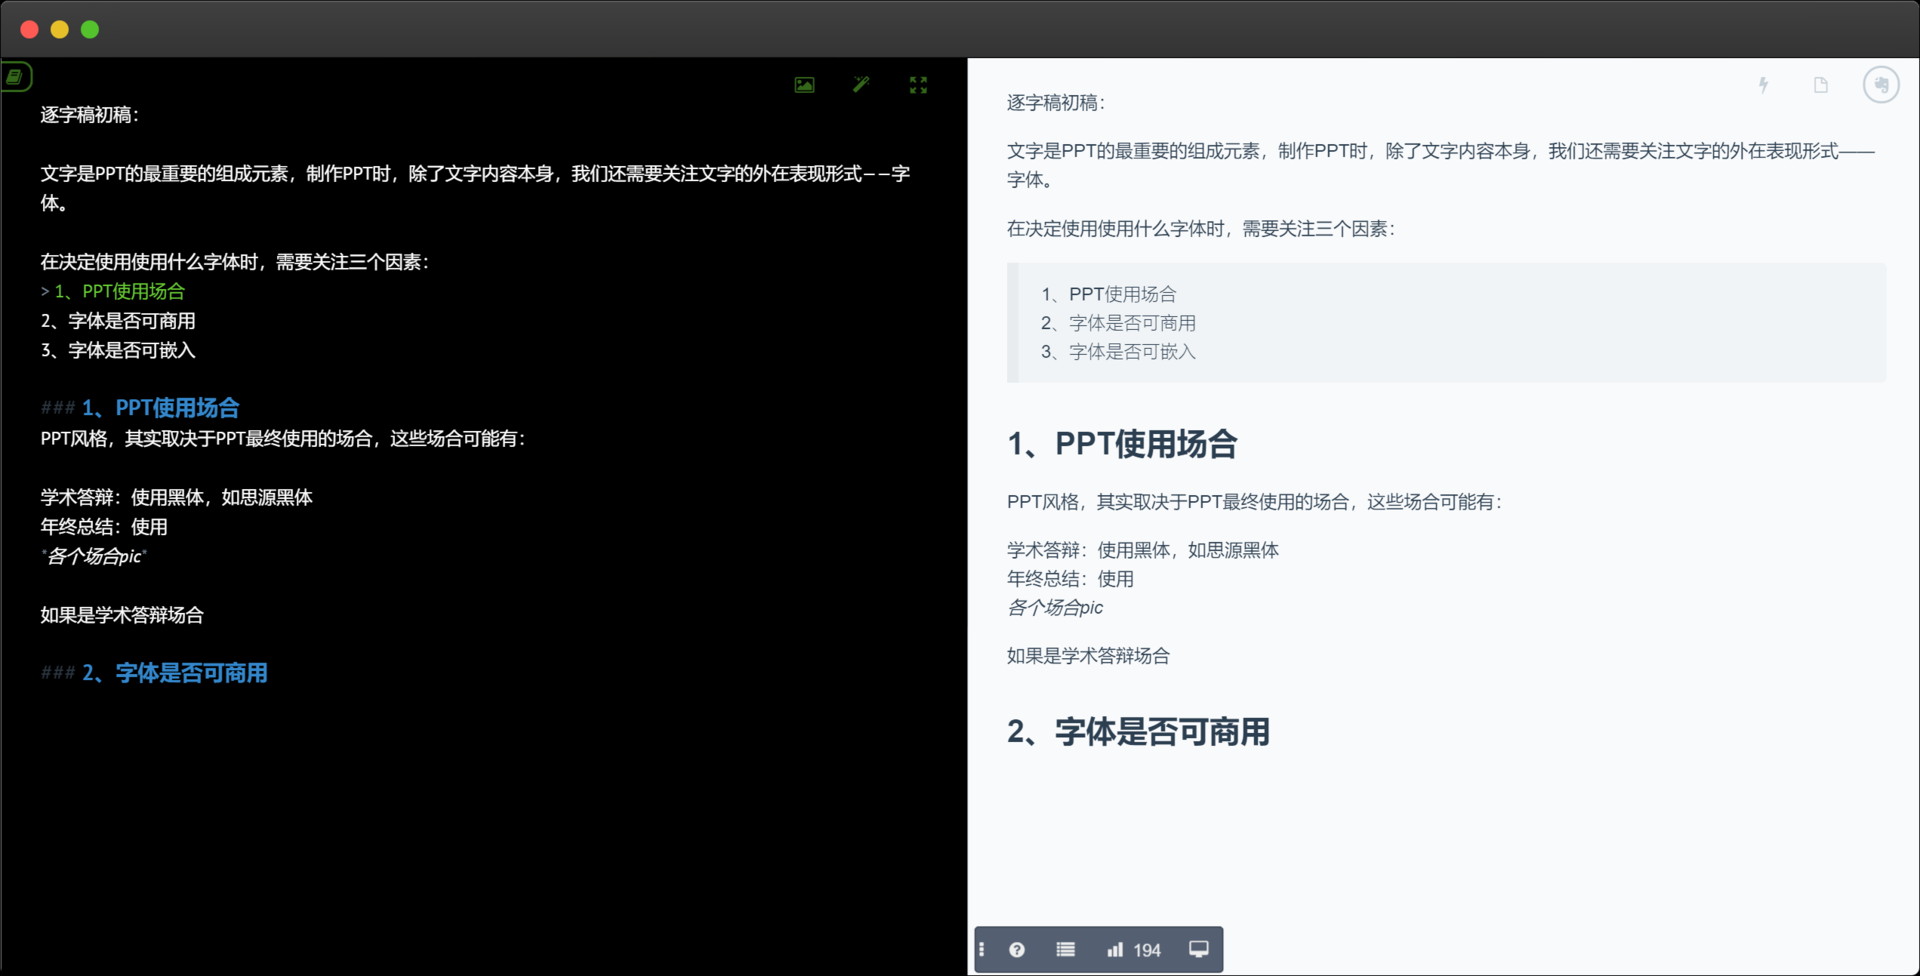Click 'PPT风格,其实取决于' line in editor
The width and height of the screenshot is (1920, 976).
(283, 438)
